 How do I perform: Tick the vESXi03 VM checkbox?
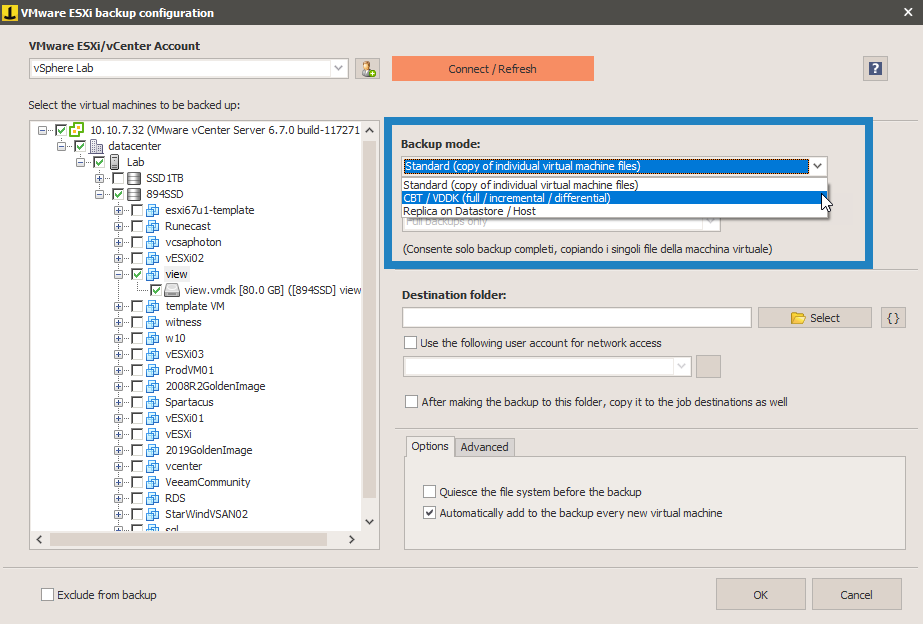coord(137,354)
